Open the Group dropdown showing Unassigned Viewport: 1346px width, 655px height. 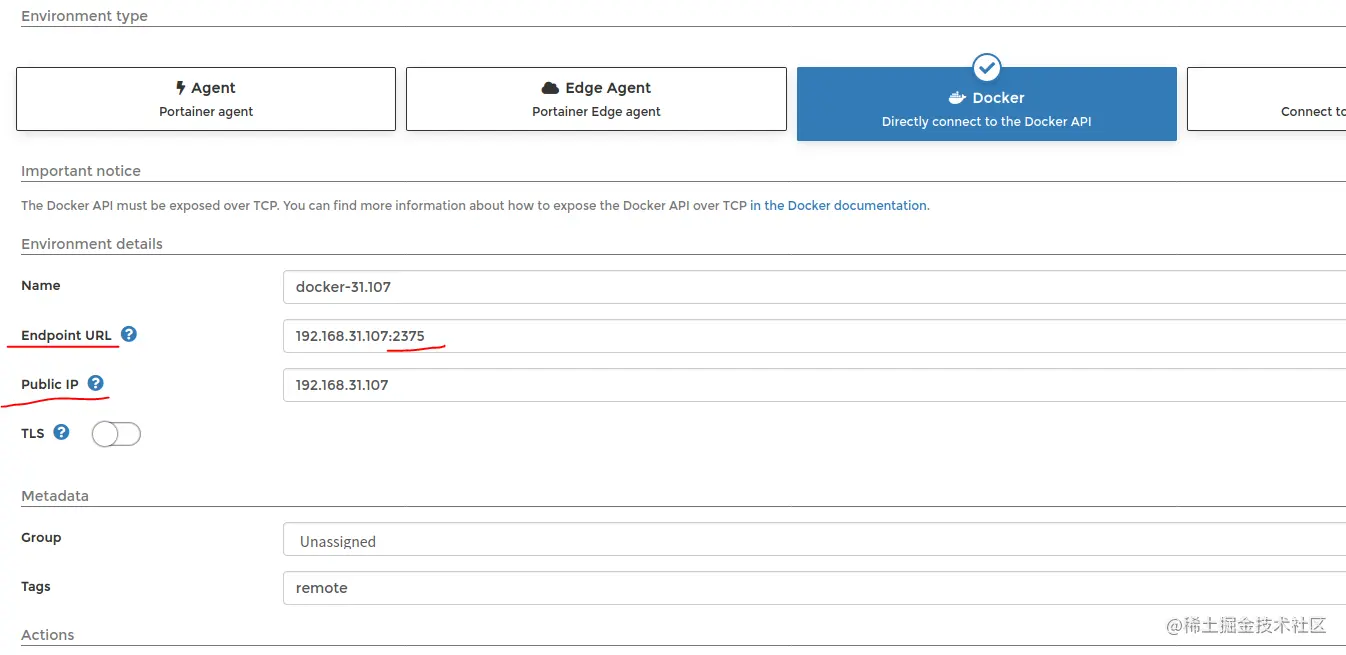click(814, 539)
